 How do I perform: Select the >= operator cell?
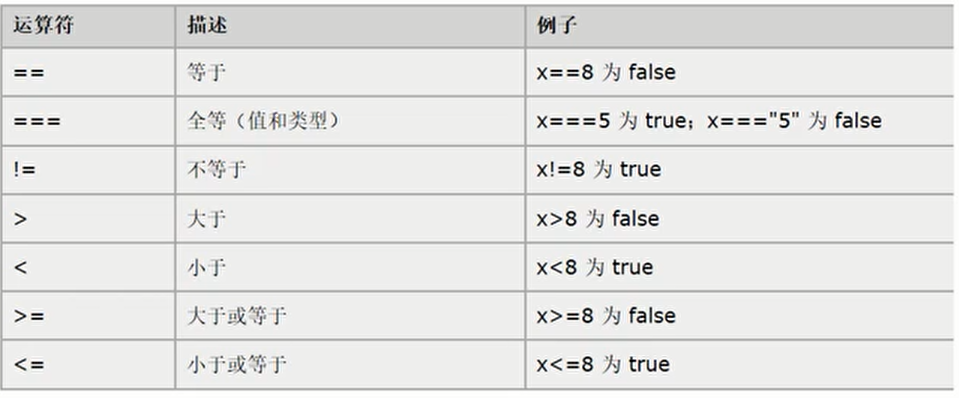click(x=88, y=315)
